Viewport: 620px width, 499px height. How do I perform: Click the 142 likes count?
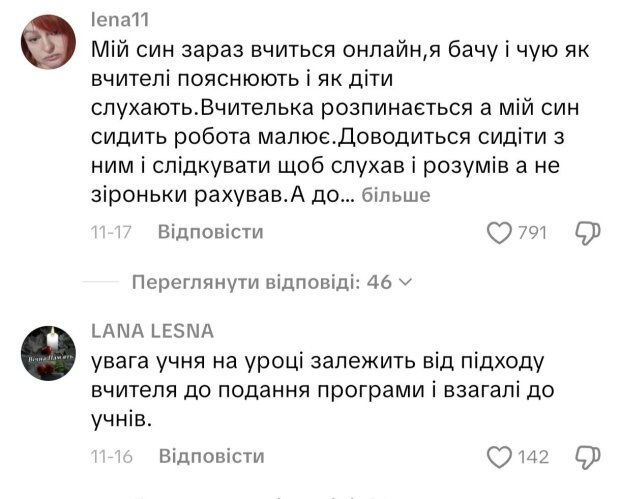(x=533, y=457)
